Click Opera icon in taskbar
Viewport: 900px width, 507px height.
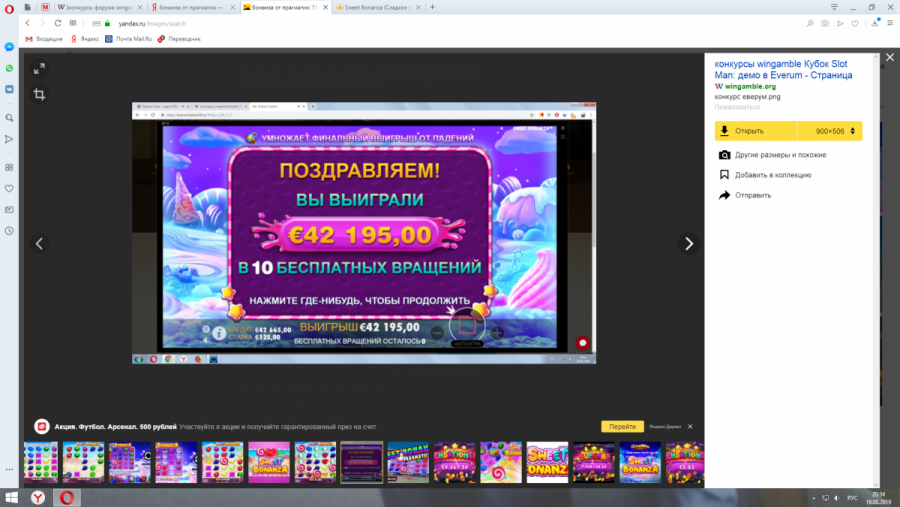pyautogui.click(x=67, y=497)
